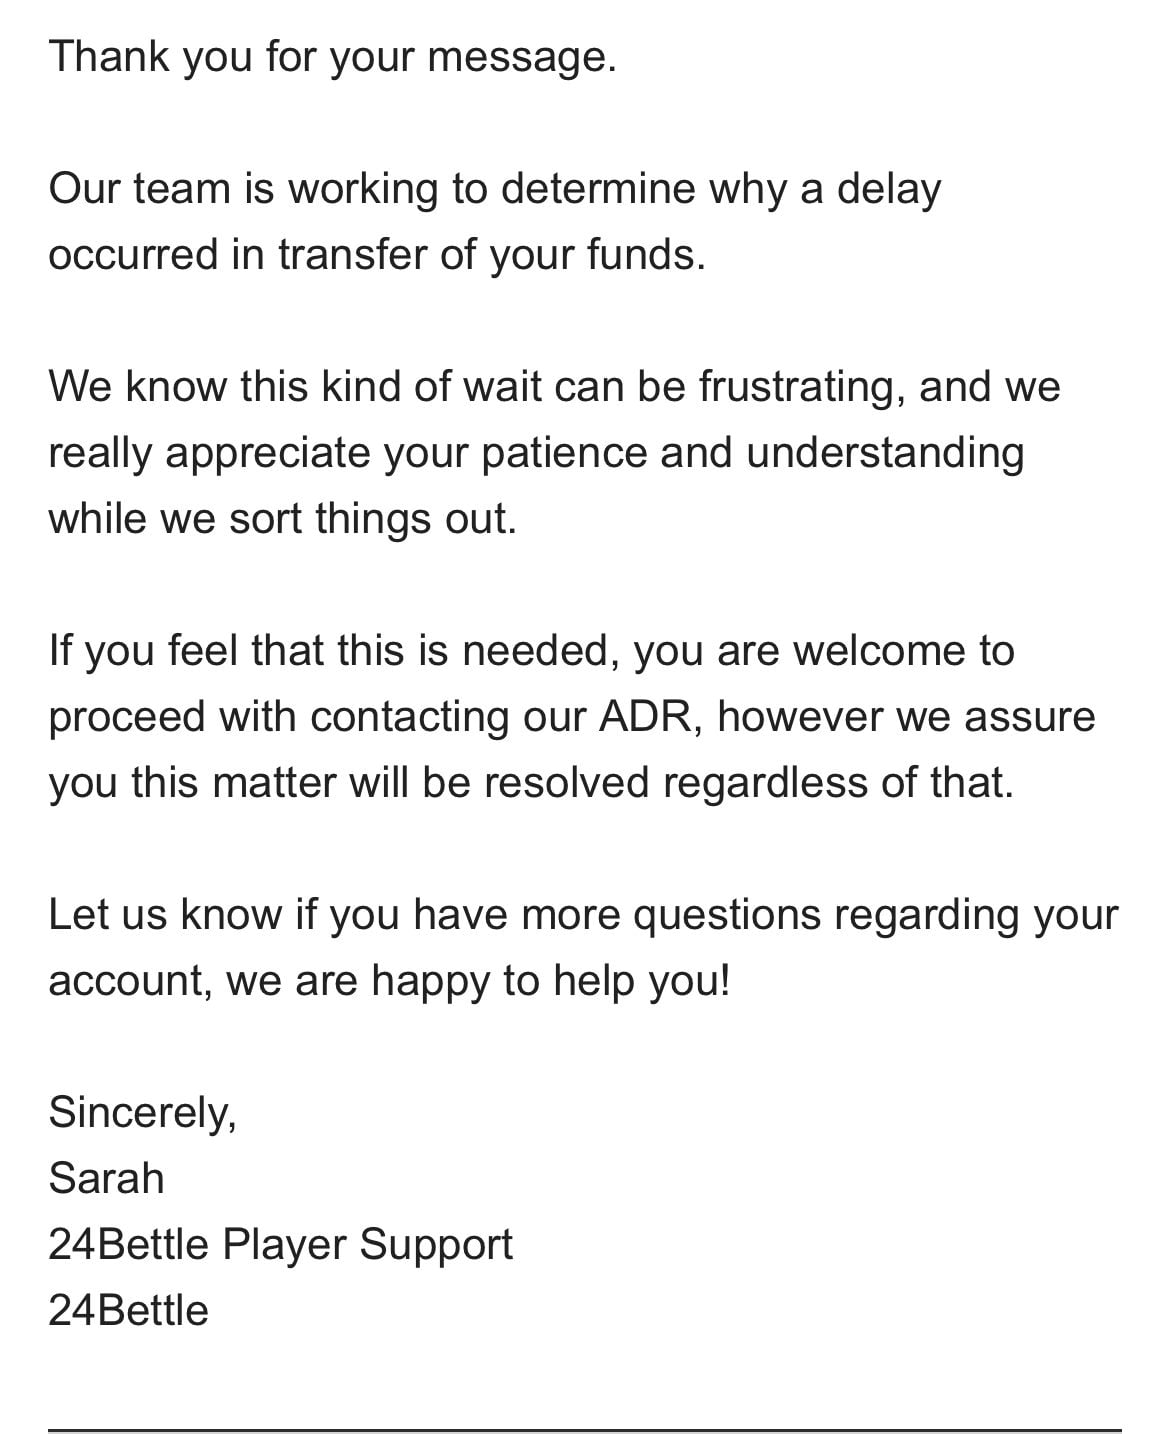Click the 'occurred in transfer of your funds.' line
The height and width of the screenshot is (1434, 1170).
(x=377, y=254)
